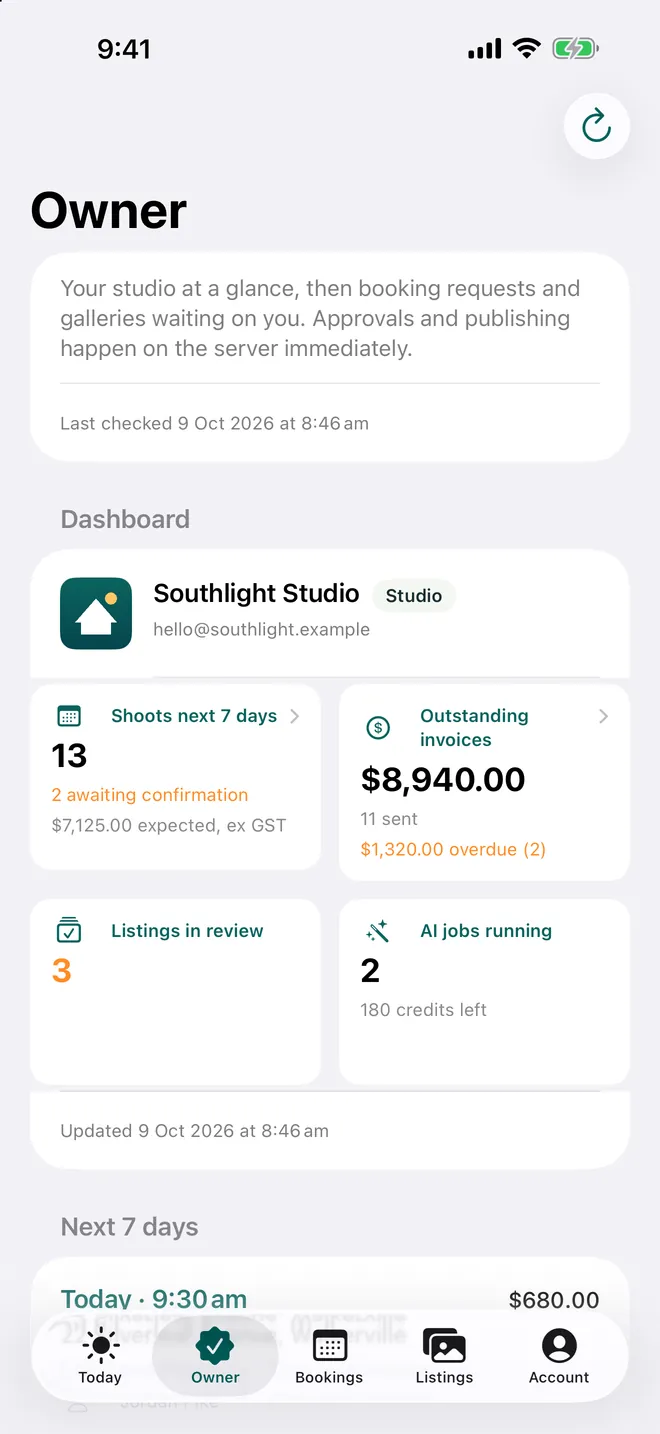660x1434 pixels.
Task: Tap the Southlight Studio name
Action: [256, 594]
